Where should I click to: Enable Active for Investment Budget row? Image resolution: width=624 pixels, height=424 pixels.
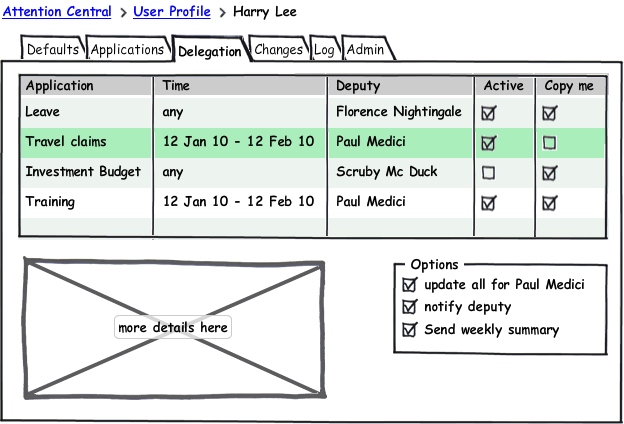488,172
